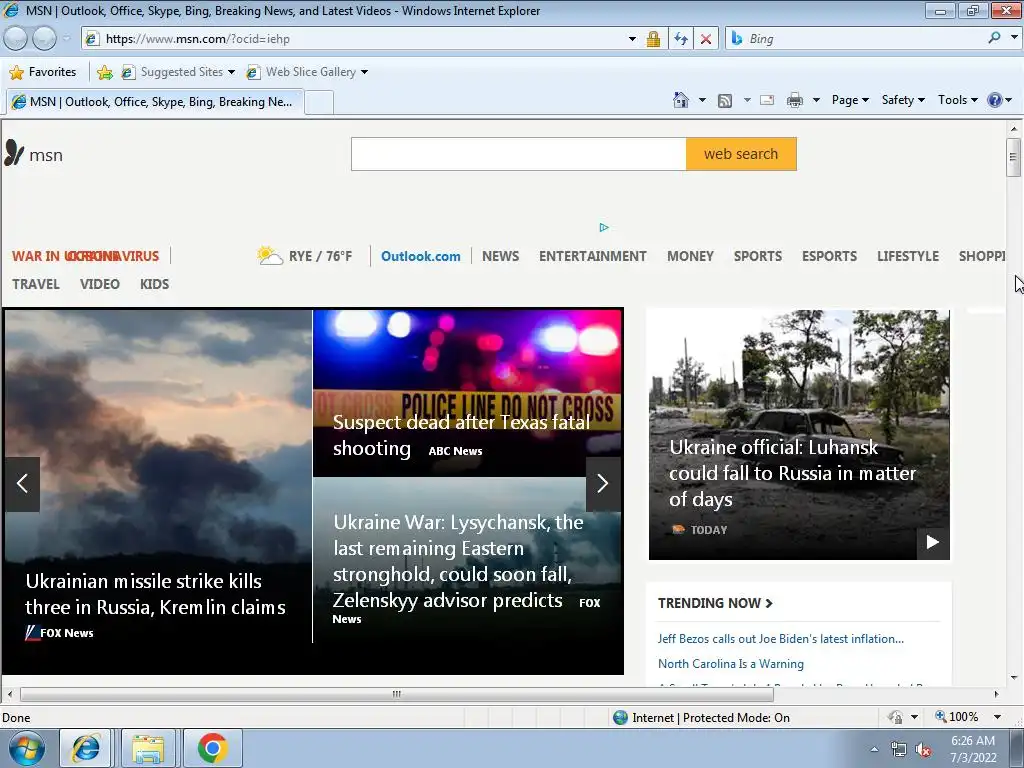
Task: Open the Feeds dropdown arrow
Action: (x=747, y=100)
